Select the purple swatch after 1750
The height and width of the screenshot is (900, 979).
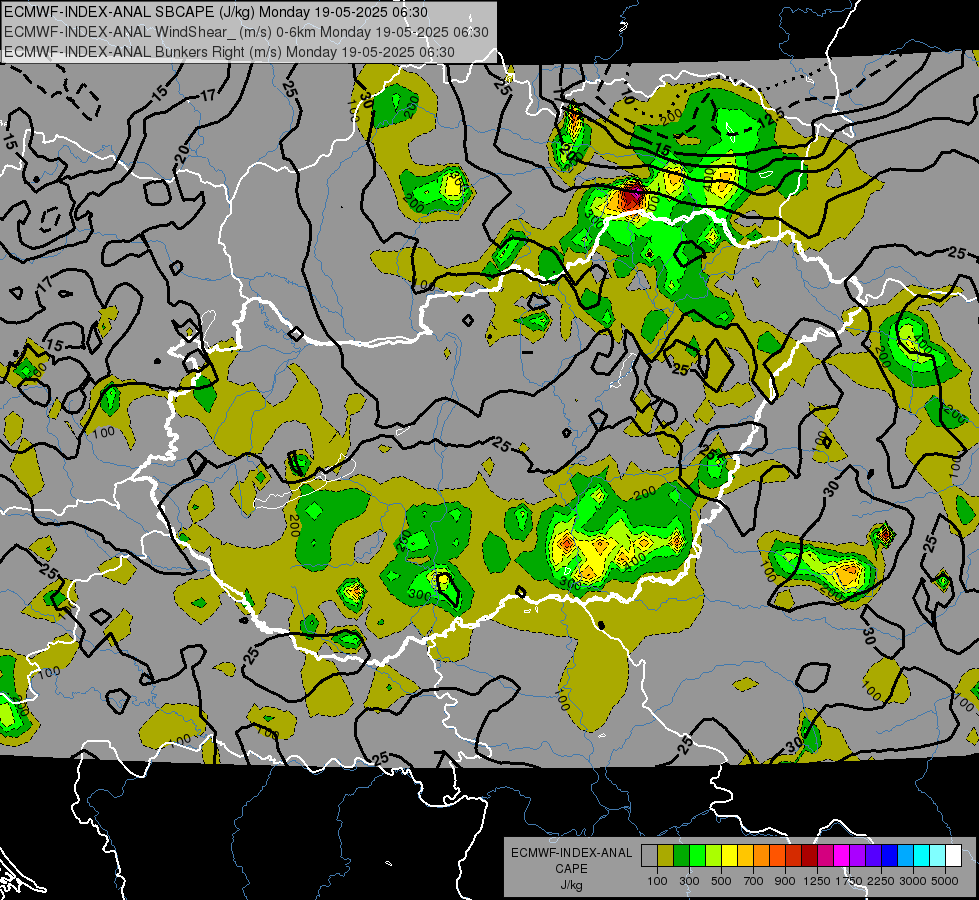(858, 855)
